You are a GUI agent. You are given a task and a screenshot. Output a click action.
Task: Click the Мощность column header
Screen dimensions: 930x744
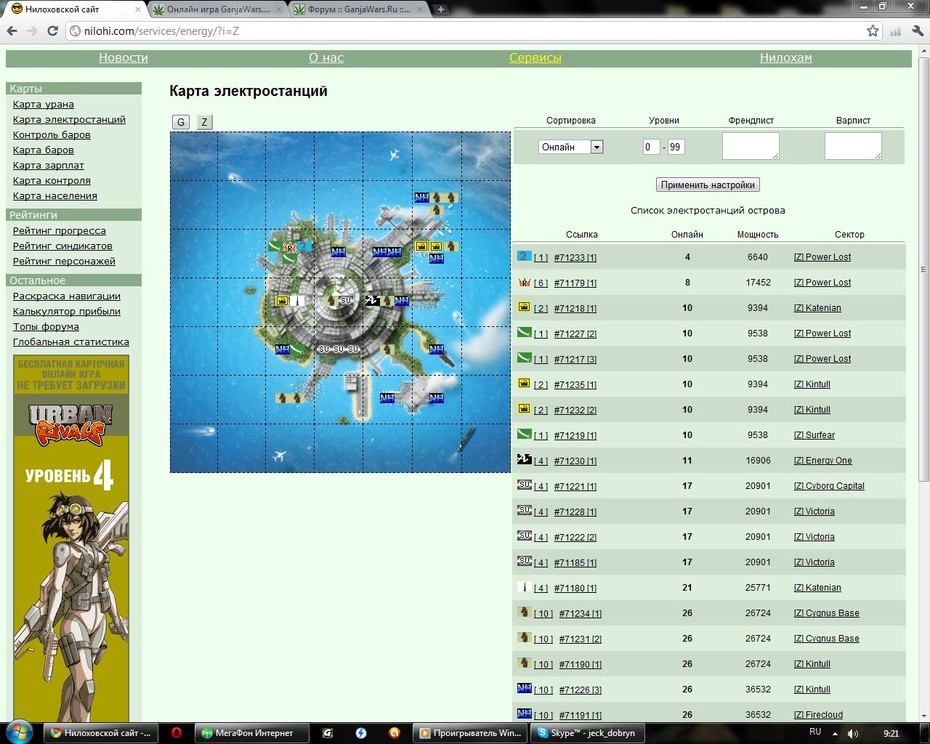[x=757, y=234]
